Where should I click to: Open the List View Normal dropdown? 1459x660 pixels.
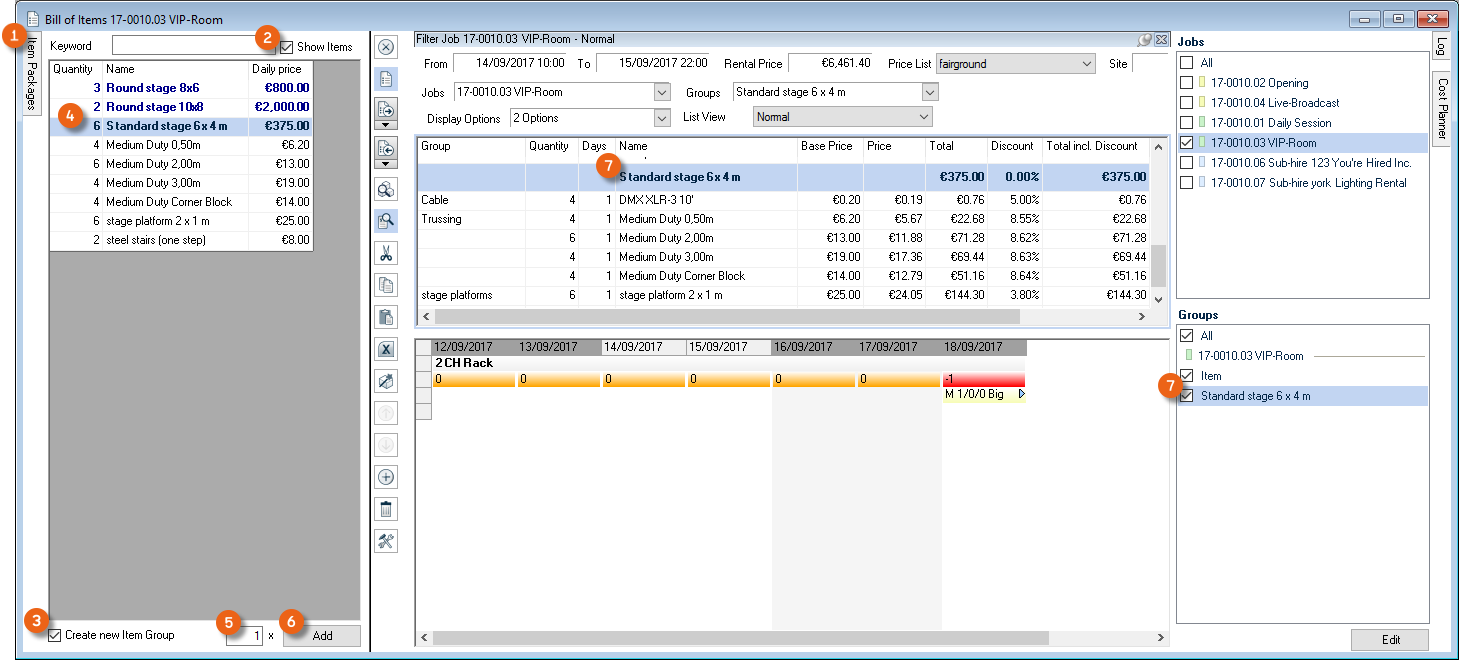pos(923,117)
